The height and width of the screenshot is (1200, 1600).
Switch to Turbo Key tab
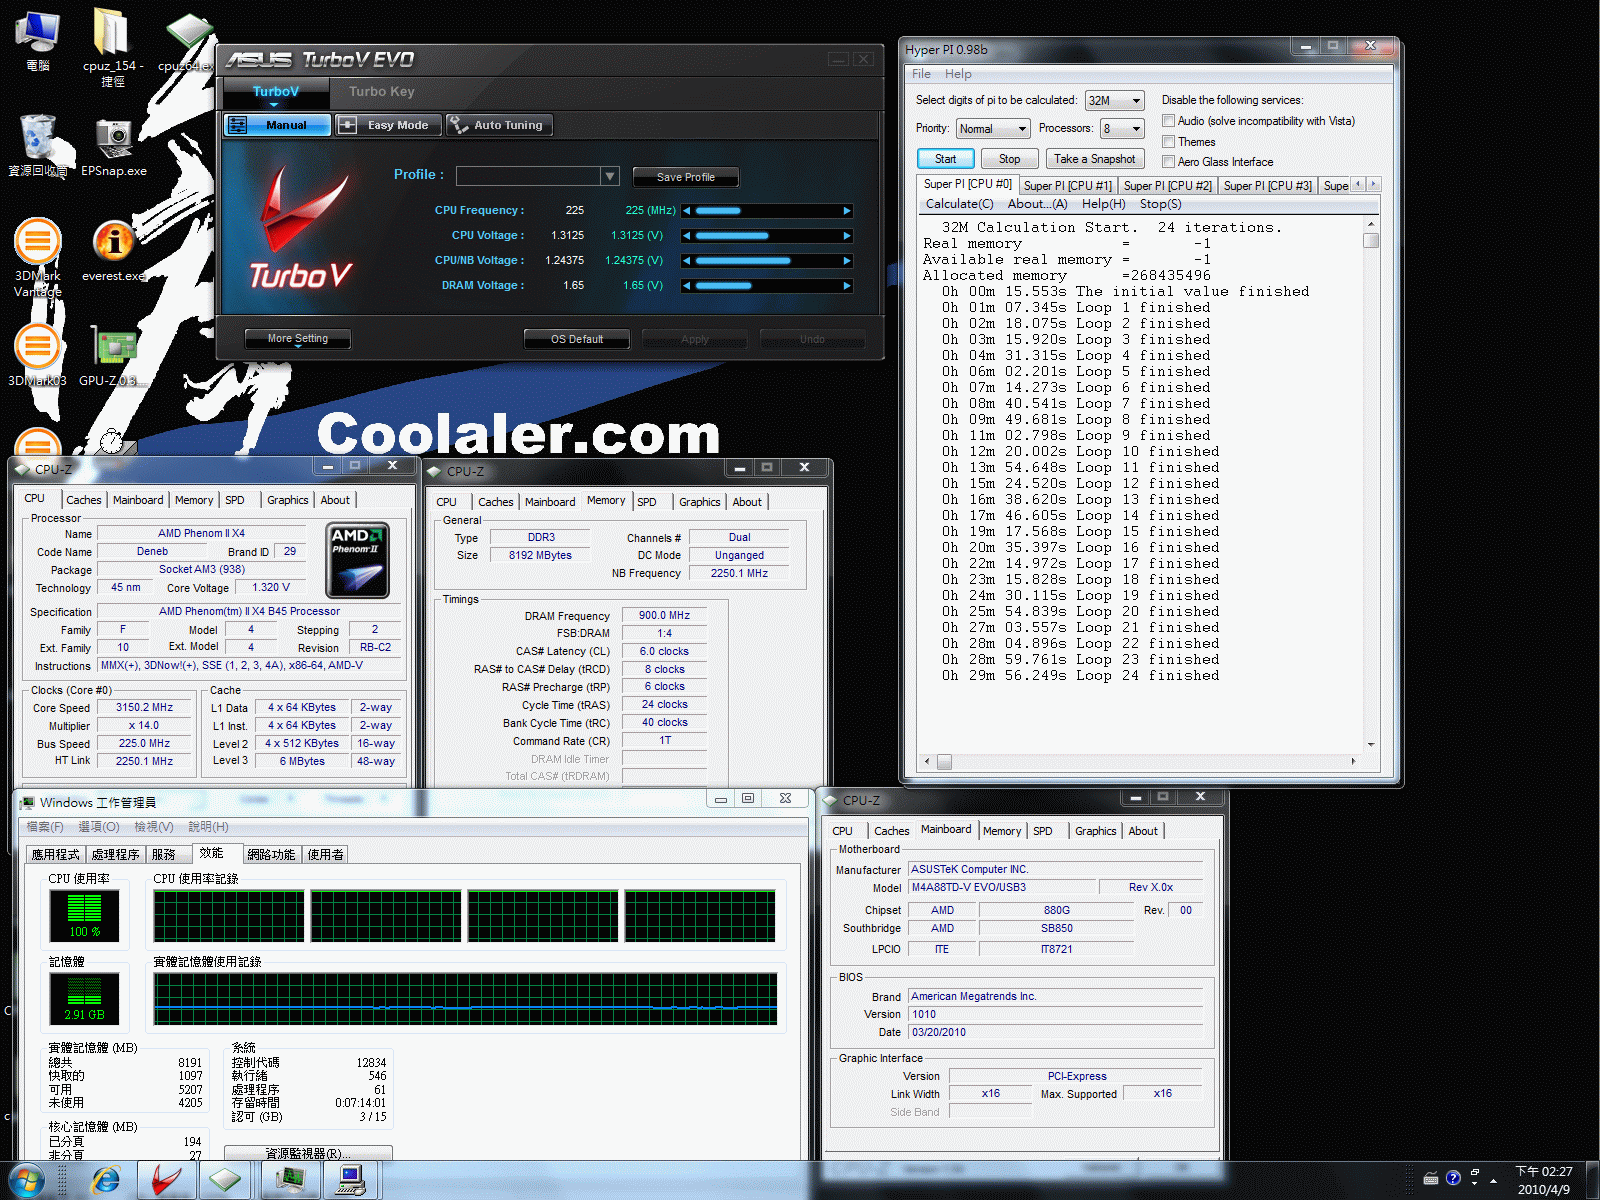tap(382, 92)
